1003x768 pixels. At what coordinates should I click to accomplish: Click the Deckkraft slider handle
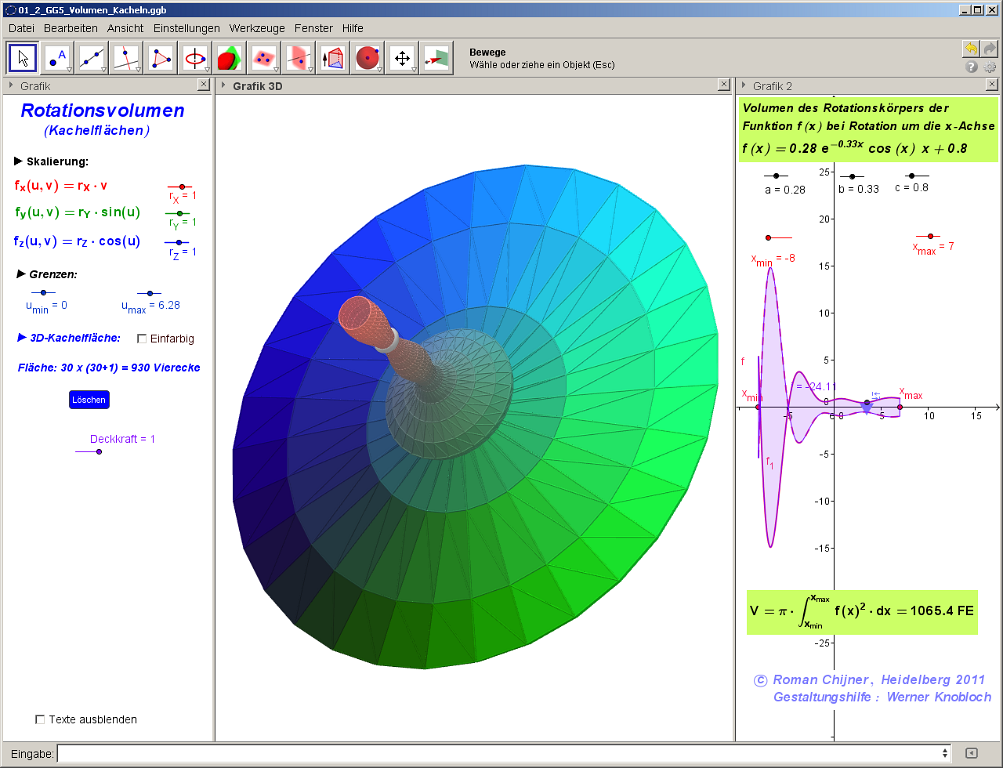pyautogui.click(x=98, y=451)
